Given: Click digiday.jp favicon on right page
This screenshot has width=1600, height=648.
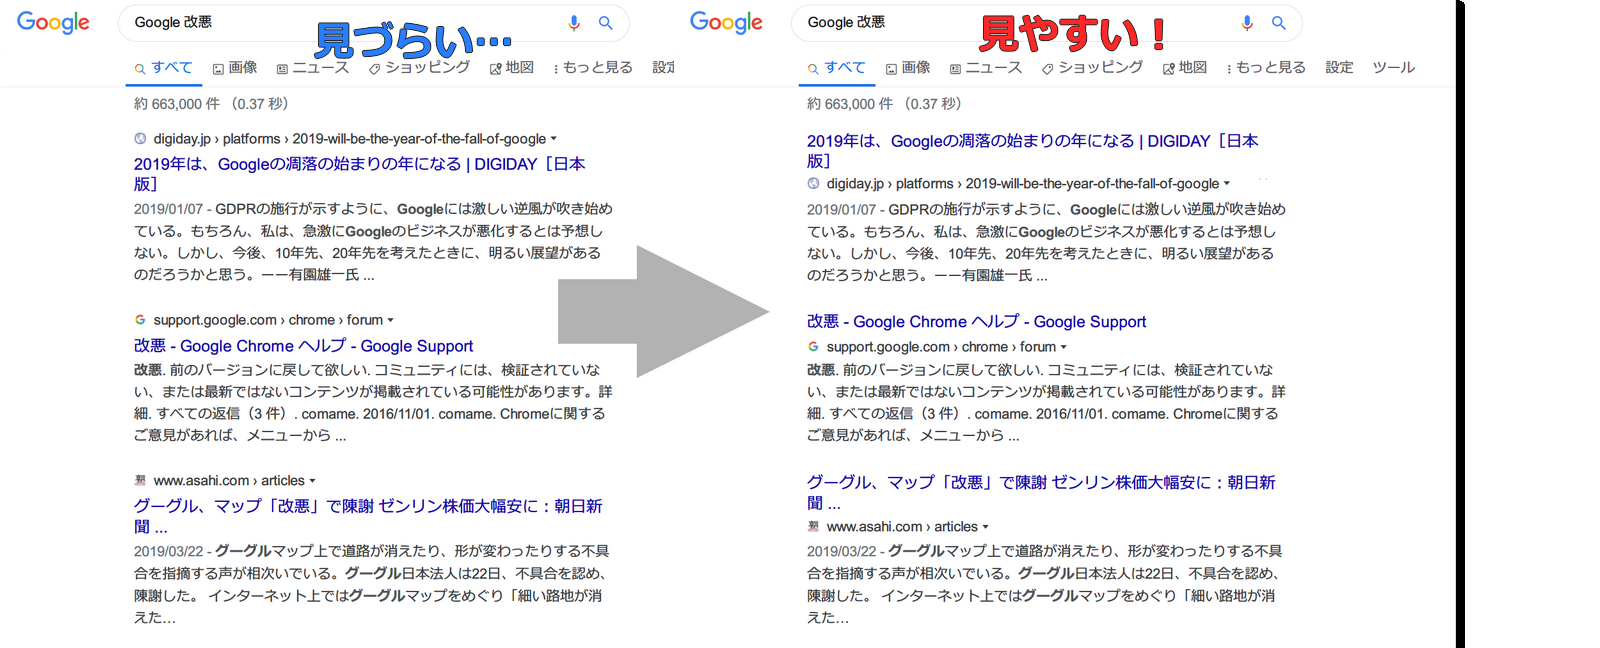Looking at the screenshot, I should (x=813, y=183).
